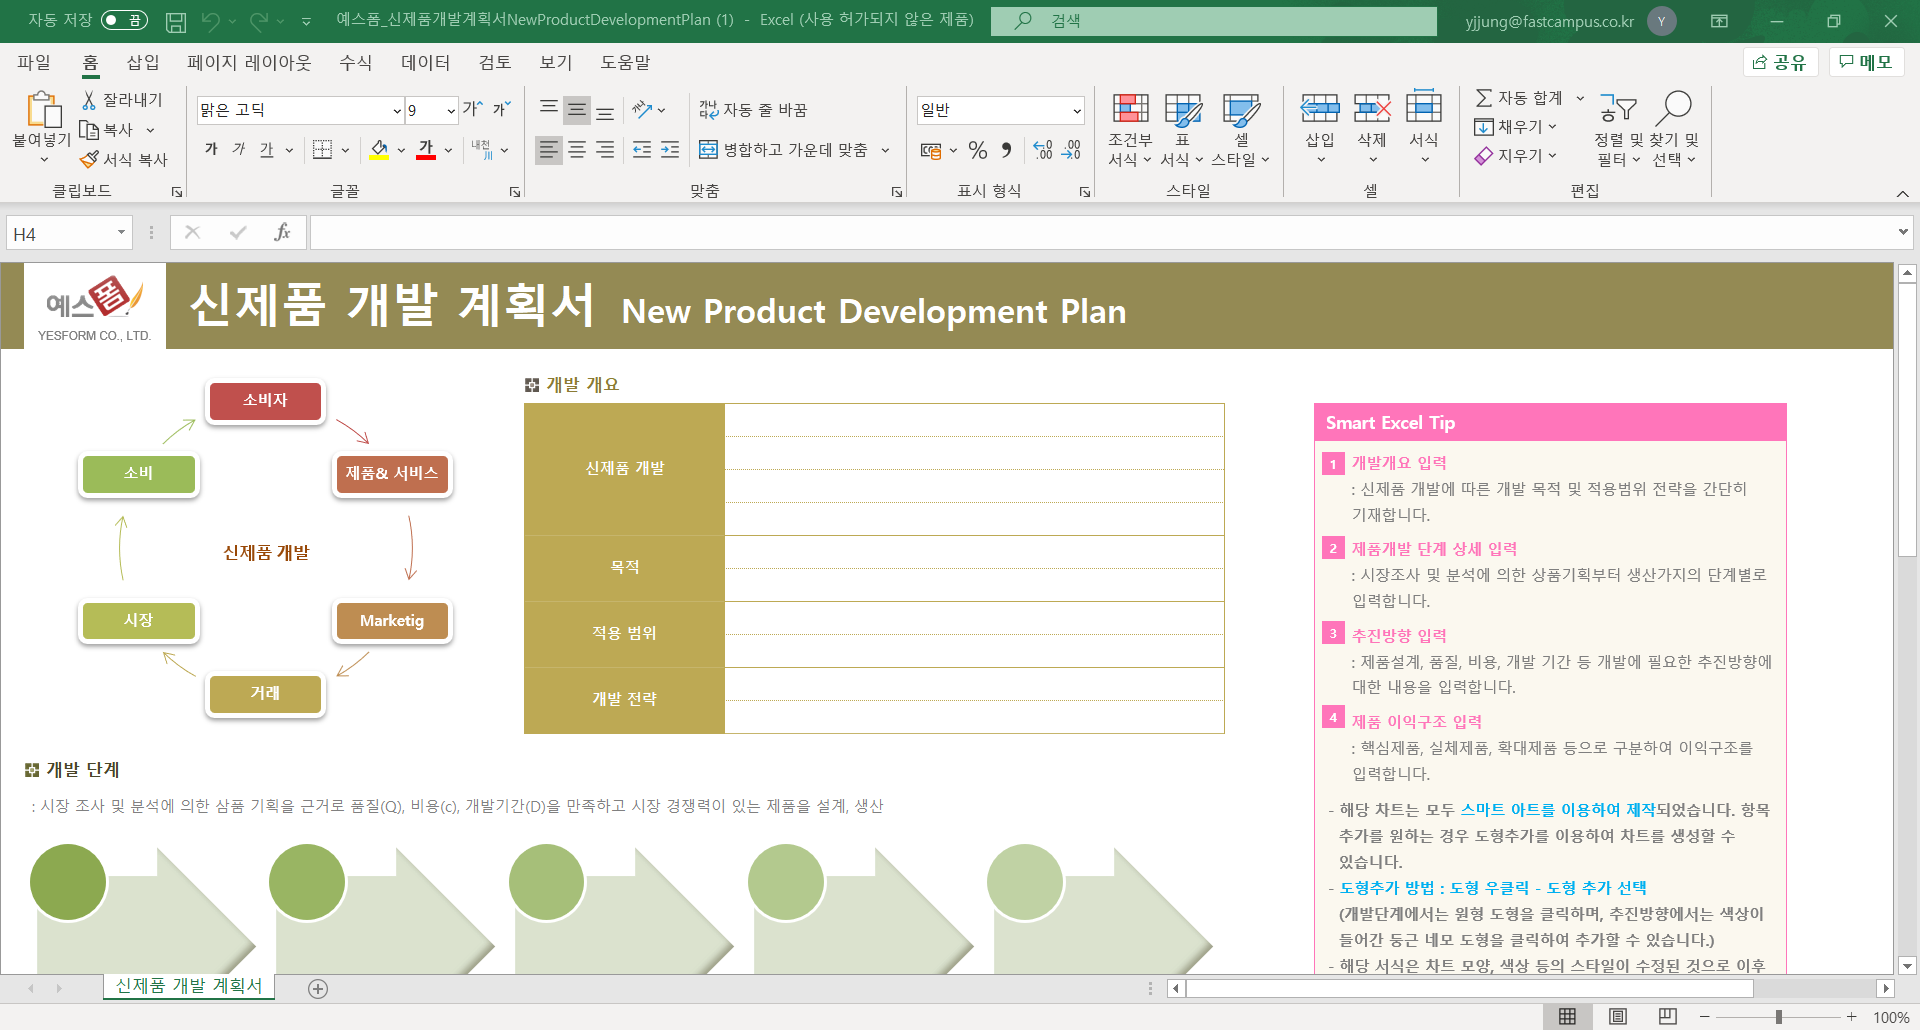Click the Share (공유) button
This screenshot has width=1920, height=1030.
click(1779, 62)
